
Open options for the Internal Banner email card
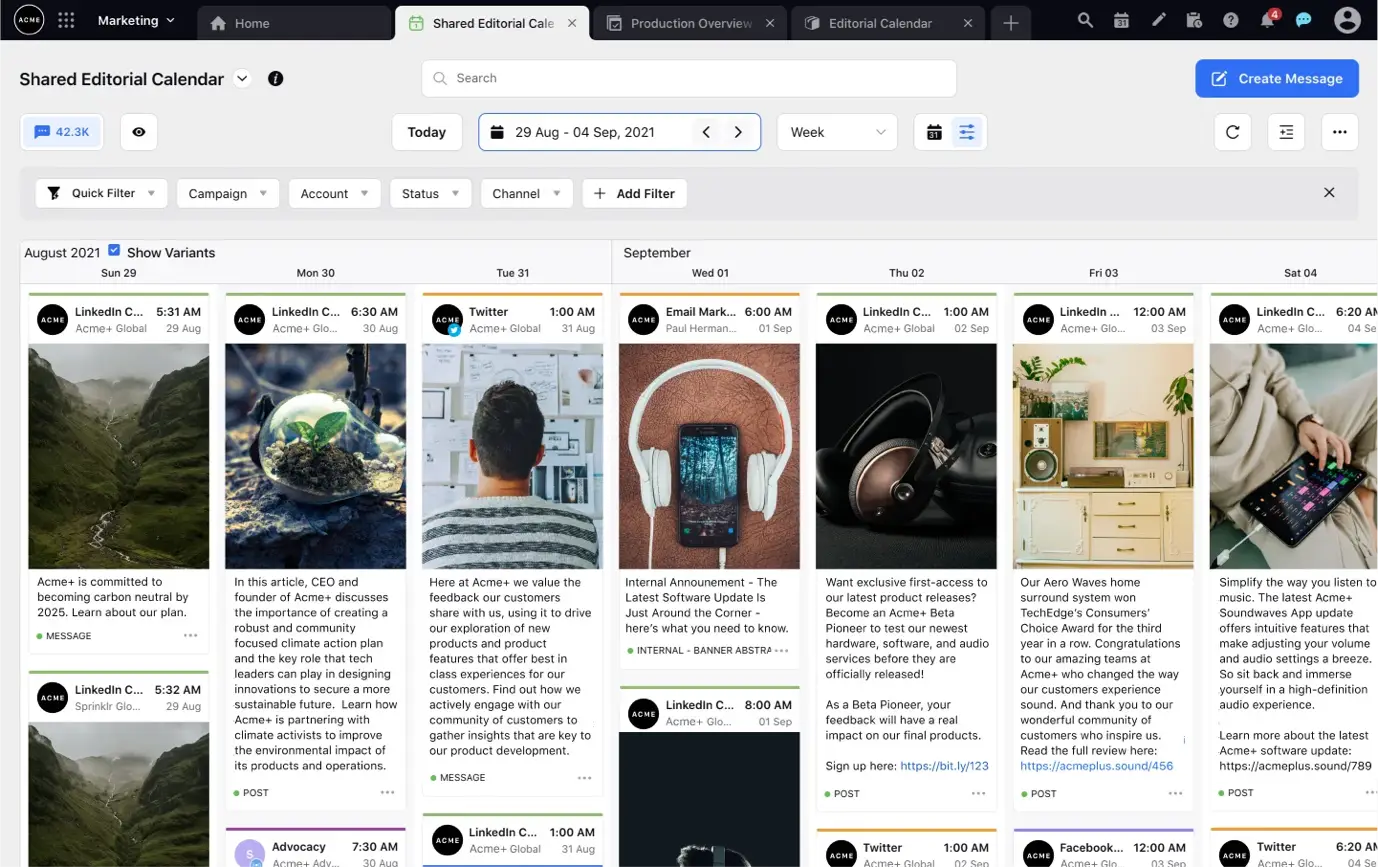(781, 650)
